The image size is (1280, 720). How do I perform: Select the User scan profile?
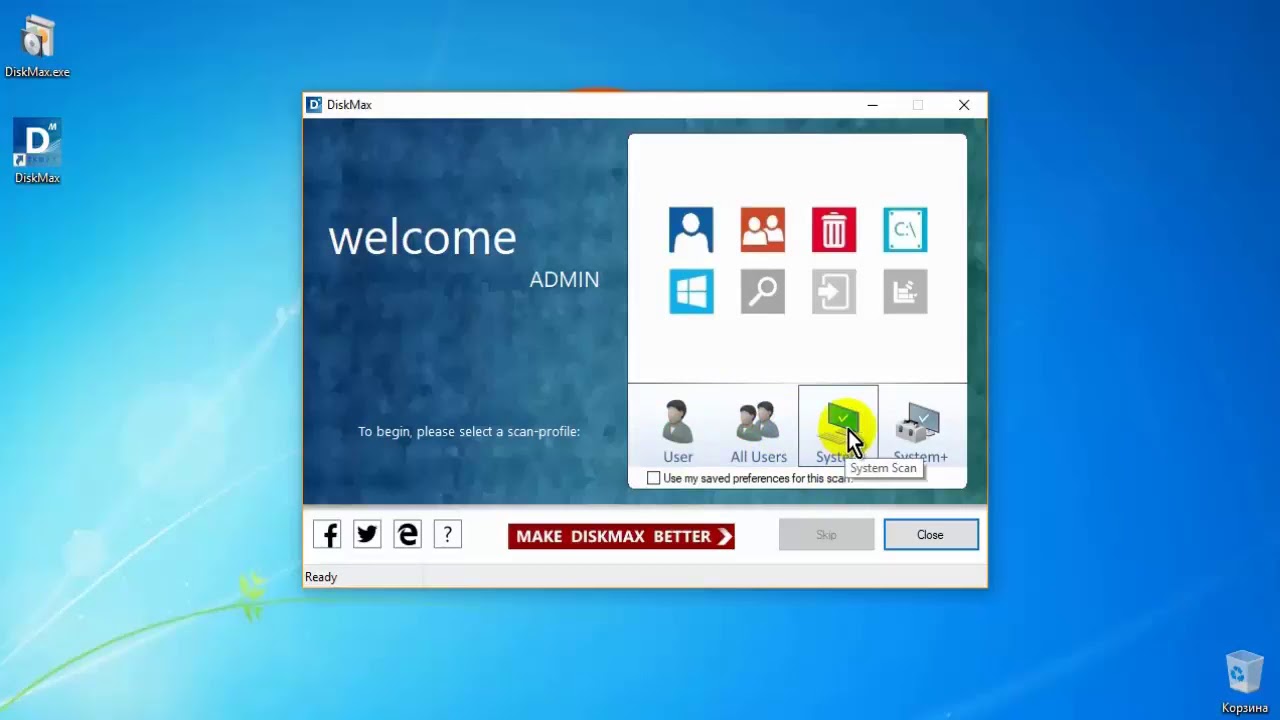click(x=678, y=431)
